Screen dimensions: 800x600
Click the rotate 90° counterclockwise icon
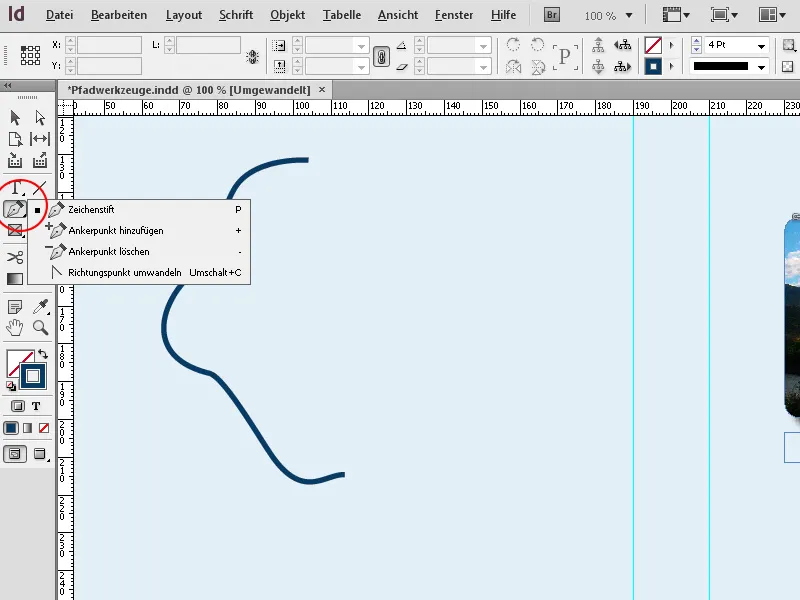tap(537, 45)
